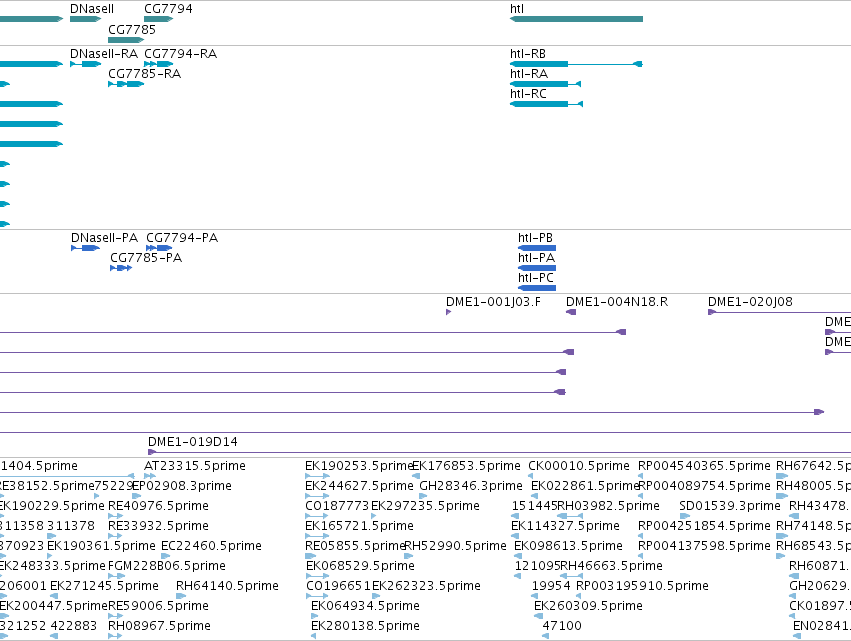Click the DNaseII gene feature

pos(86,19)
